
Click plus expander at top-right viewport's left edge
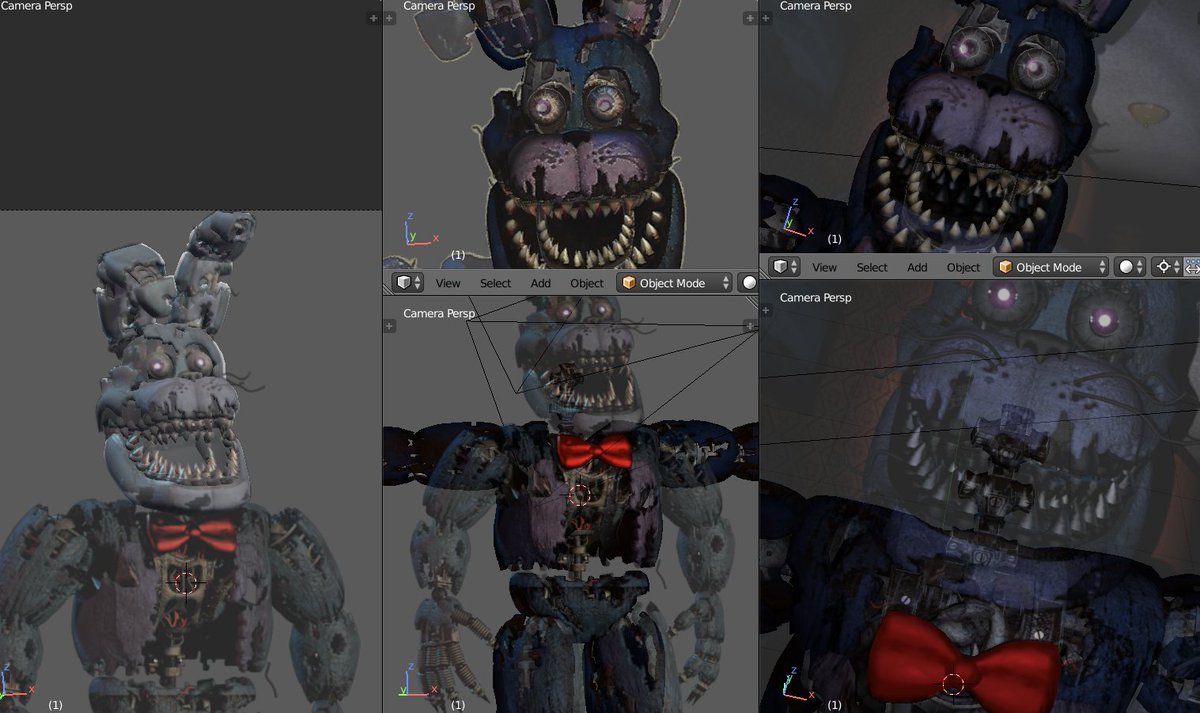pyautogui.click(x=766, y=18)
